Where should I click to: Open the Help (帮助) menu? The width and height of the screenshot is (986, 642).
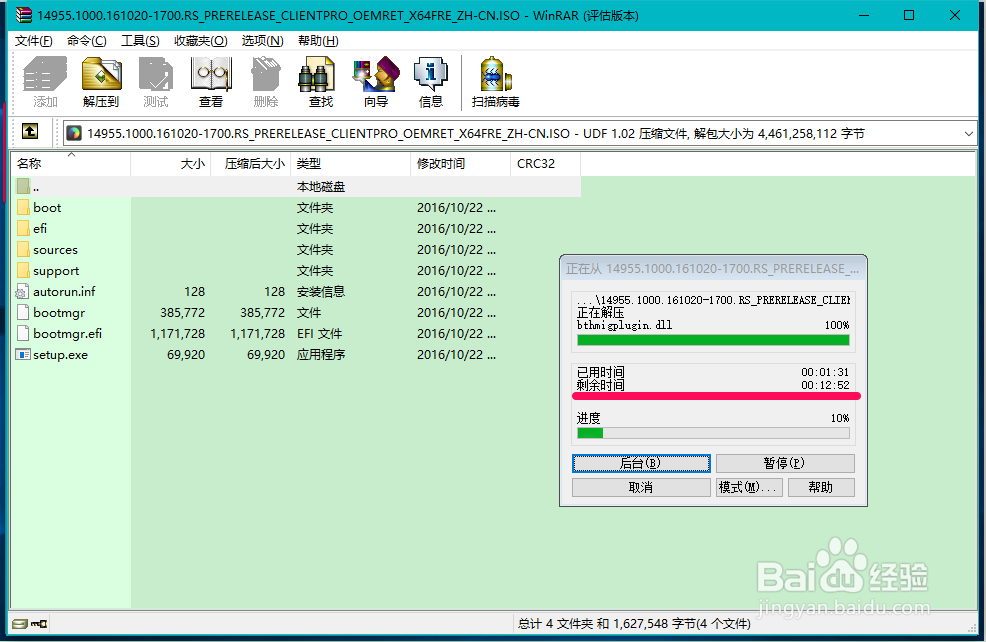(318, 41)
